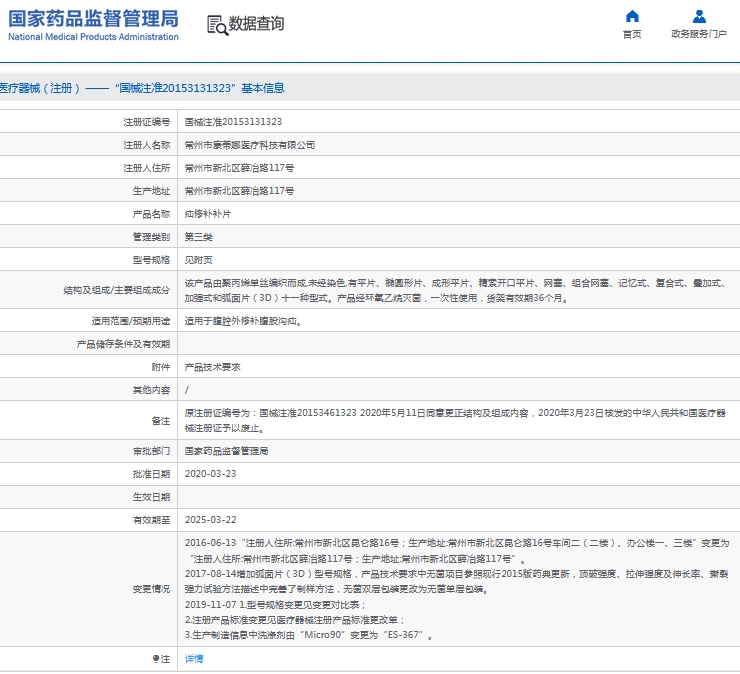This screenshot has width=740, height=674.
Task: Select expiry date 2025-03-22
Action: click(x=210, y=520)
